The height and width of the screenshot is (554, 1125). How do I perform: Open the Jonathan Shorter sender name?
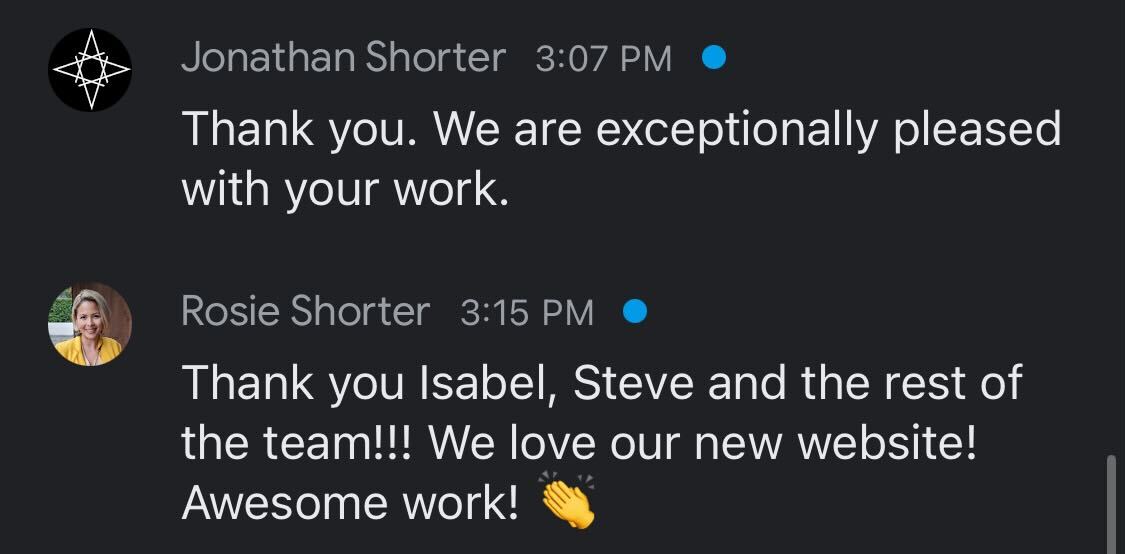click(x=343, y=59)
